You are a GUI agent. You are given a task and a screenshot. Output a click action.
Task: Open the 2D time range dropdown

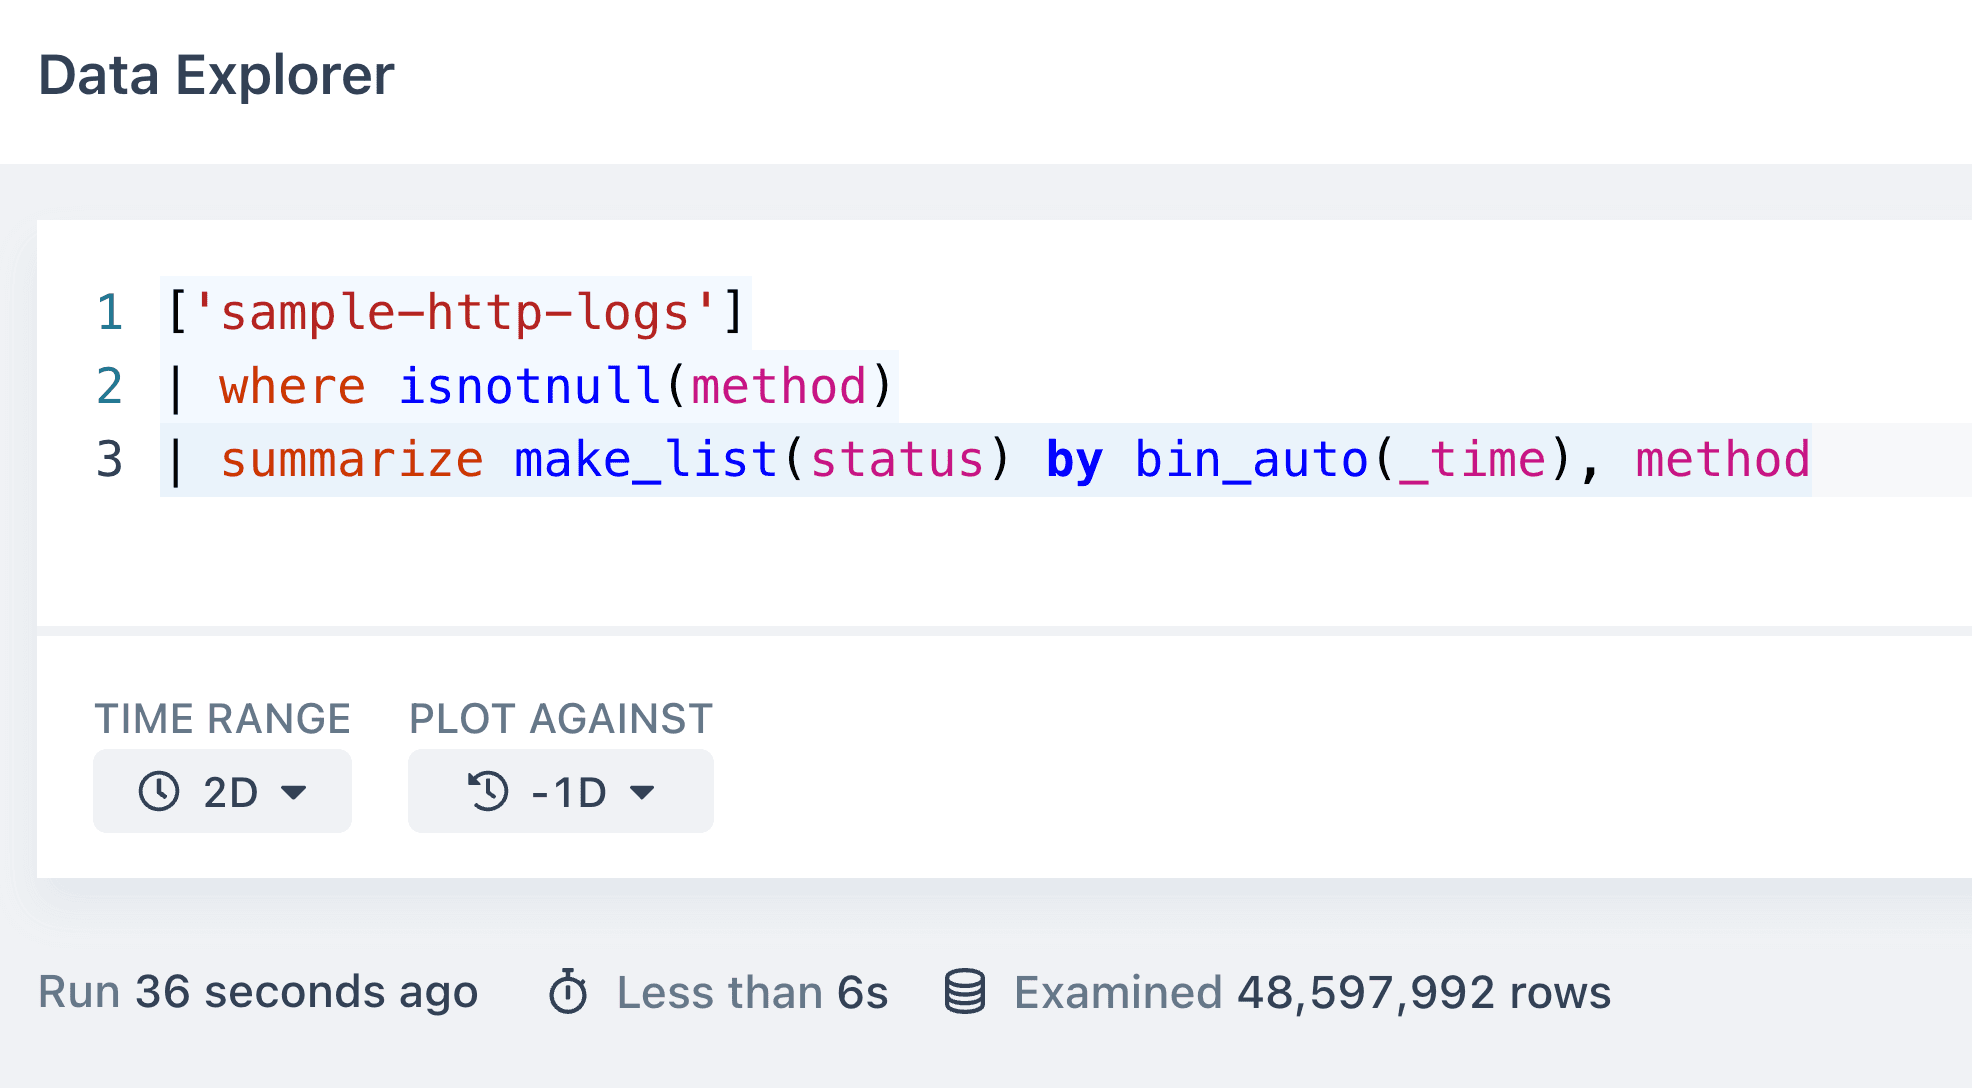(222, 792)
